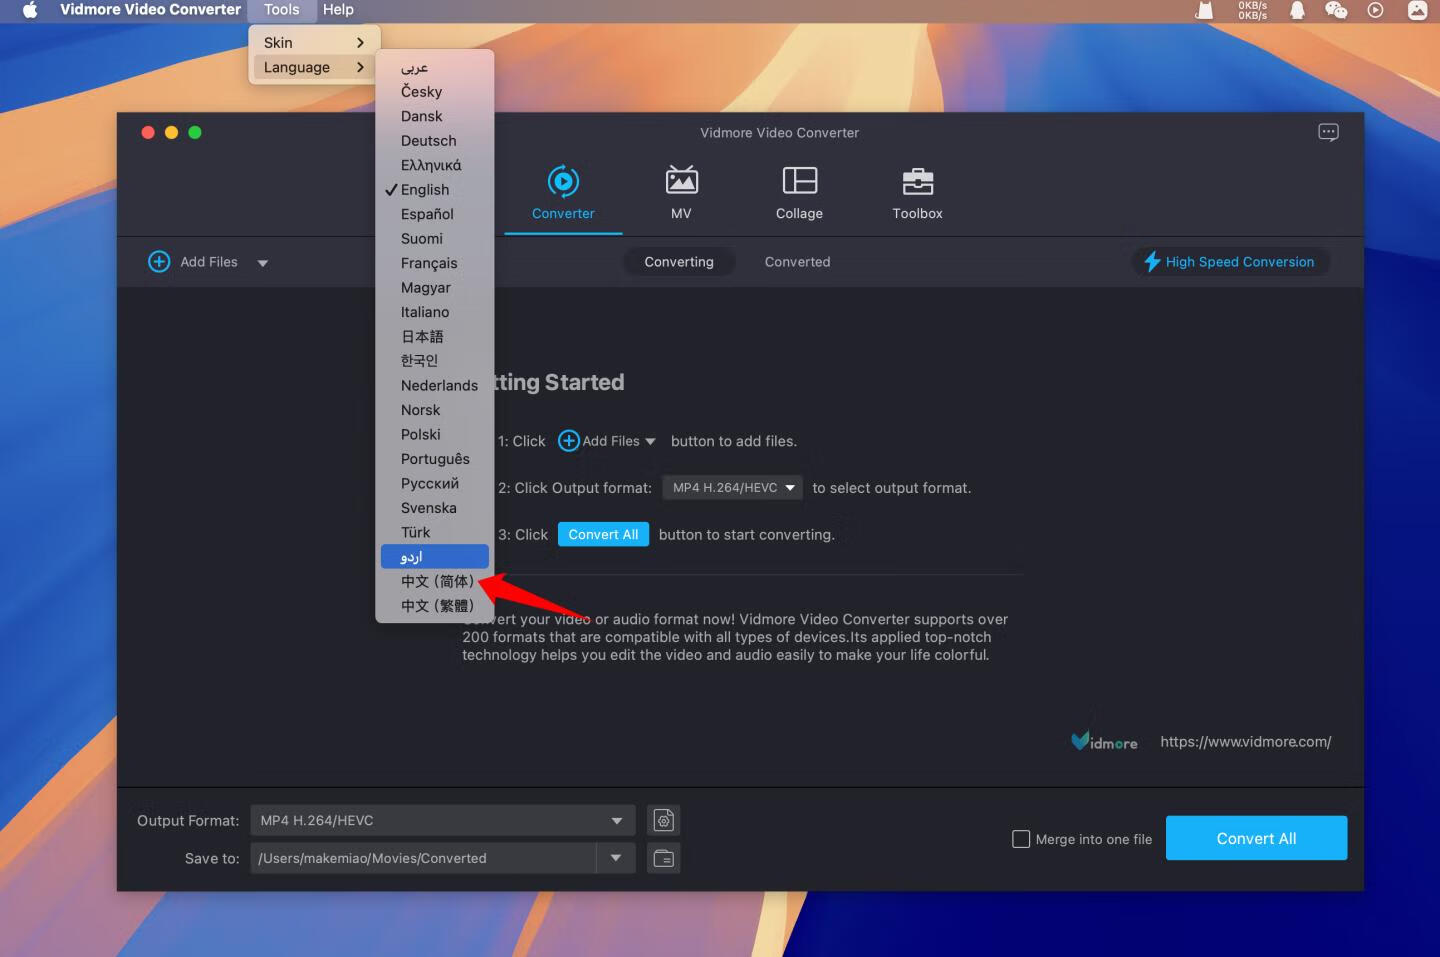Select Suomi language
This screenshot has height=957, width=1440.
tap(435, 238)
